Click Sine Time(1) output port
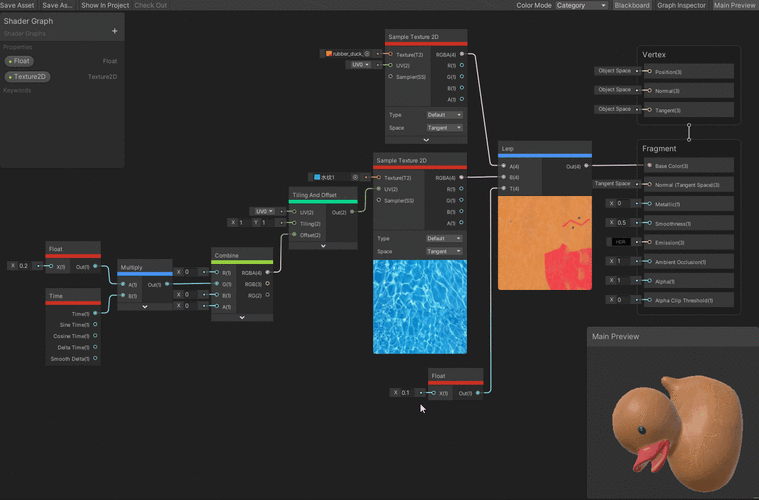 95,325
